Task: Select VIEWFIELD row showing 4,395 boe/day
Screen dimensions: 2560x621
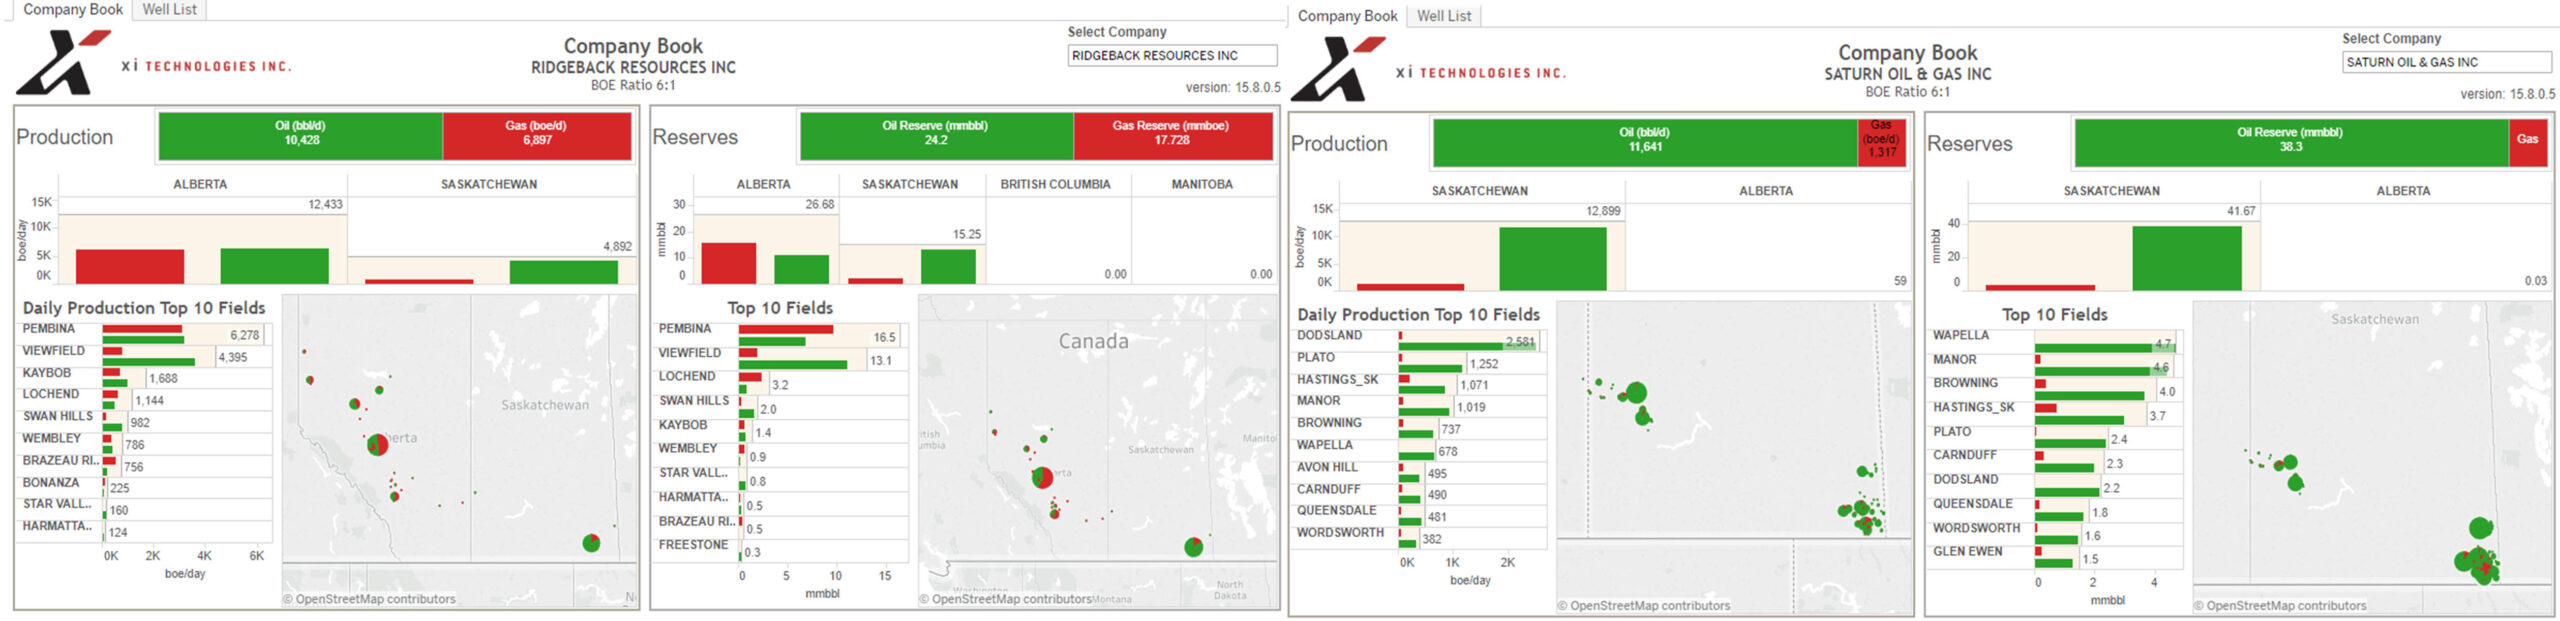Action: point(143,356)
